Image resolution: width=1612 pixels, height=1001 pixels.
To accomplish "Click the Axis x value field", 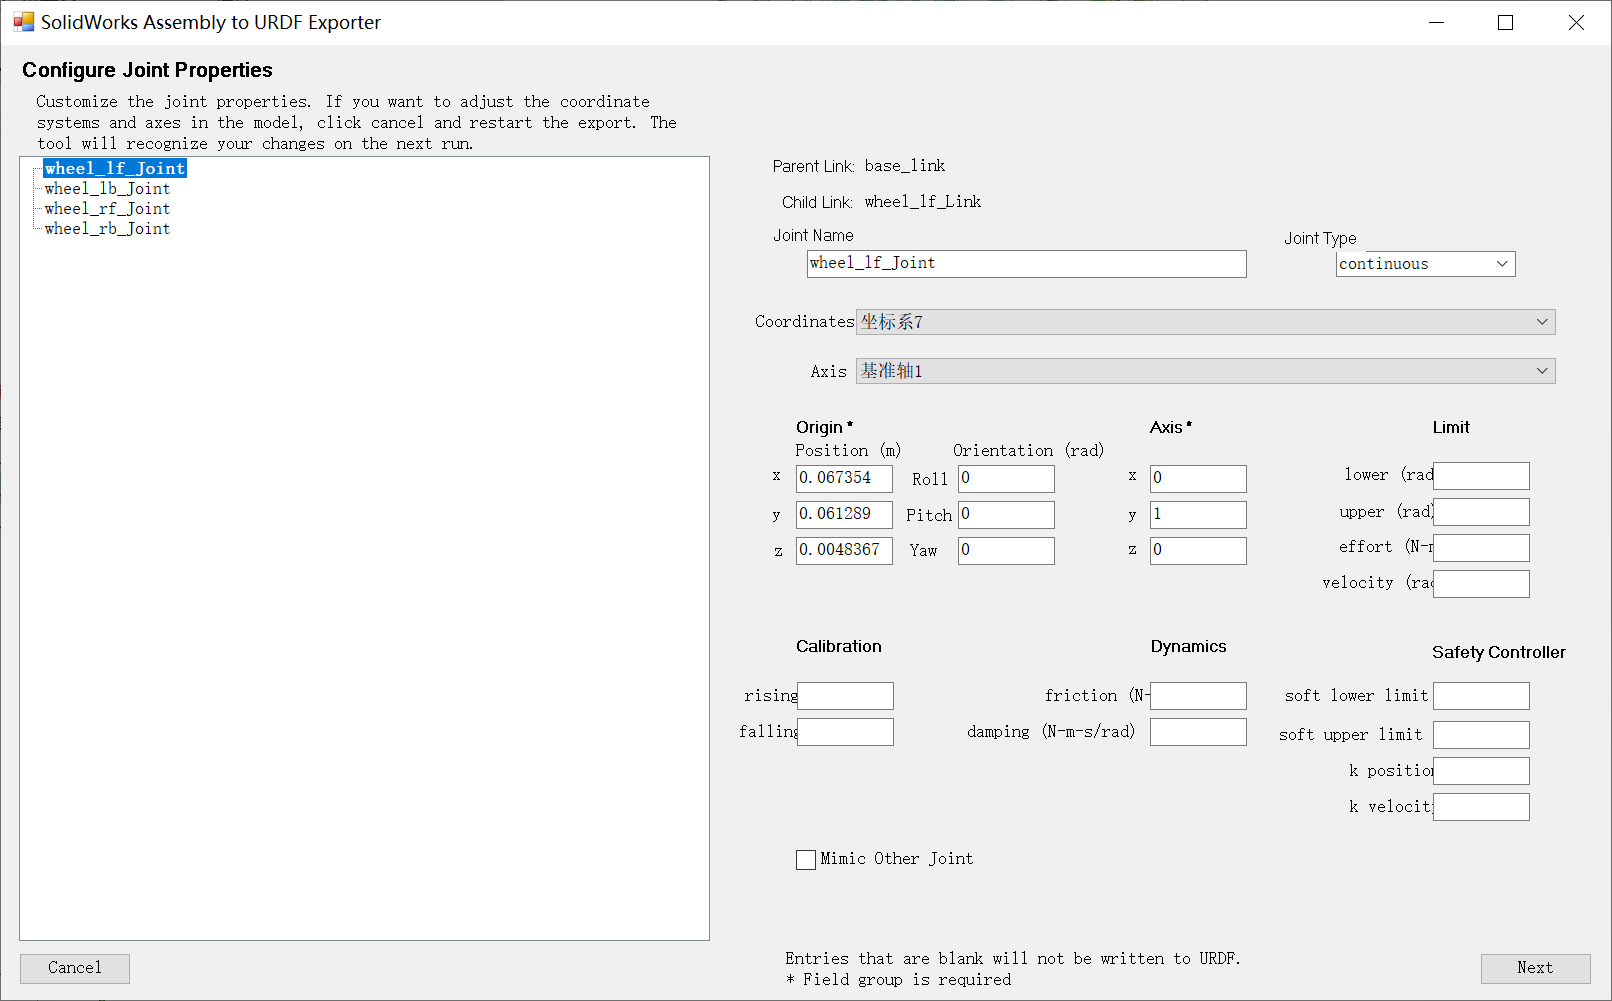I will [x=1198, y=479].
